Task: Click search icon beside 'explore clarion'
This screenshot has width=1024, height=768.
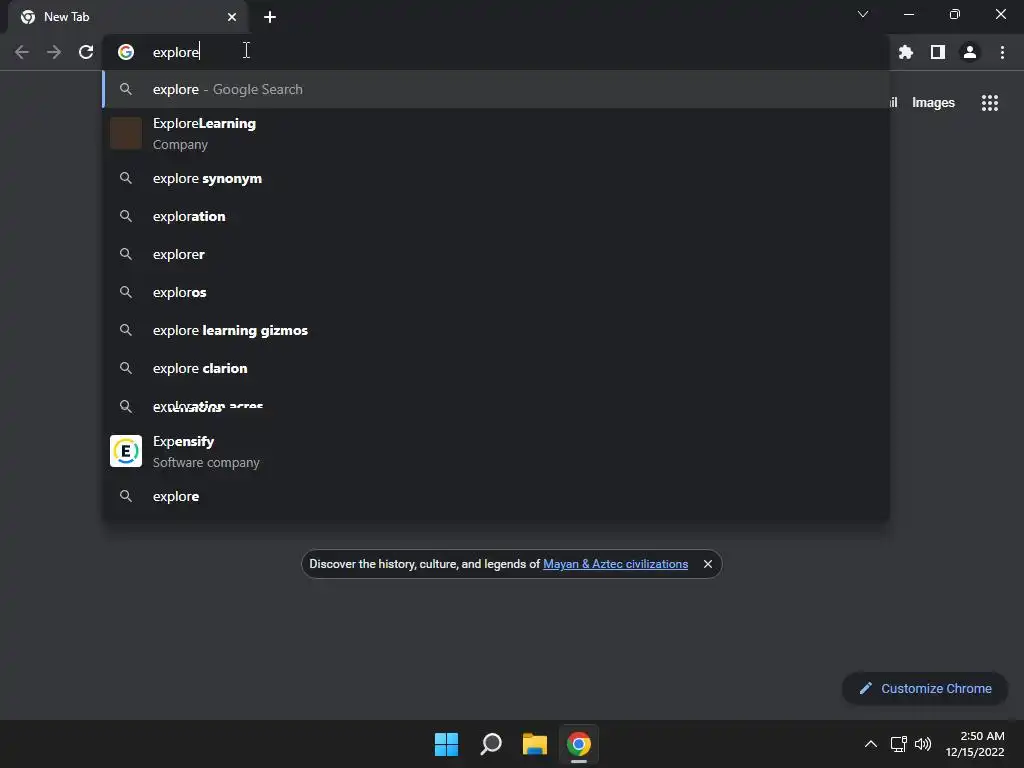Action: click(x=126, y=368)
